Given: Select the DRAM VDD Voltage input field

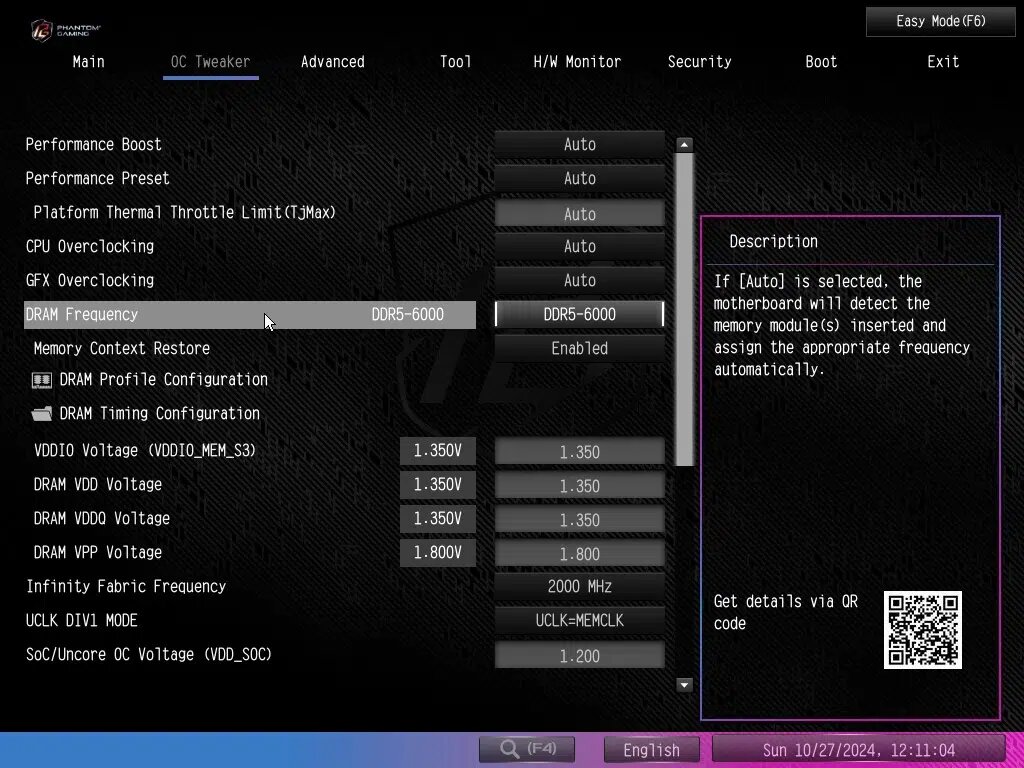Looking at the screenshot, I should (x=579, y=486).
